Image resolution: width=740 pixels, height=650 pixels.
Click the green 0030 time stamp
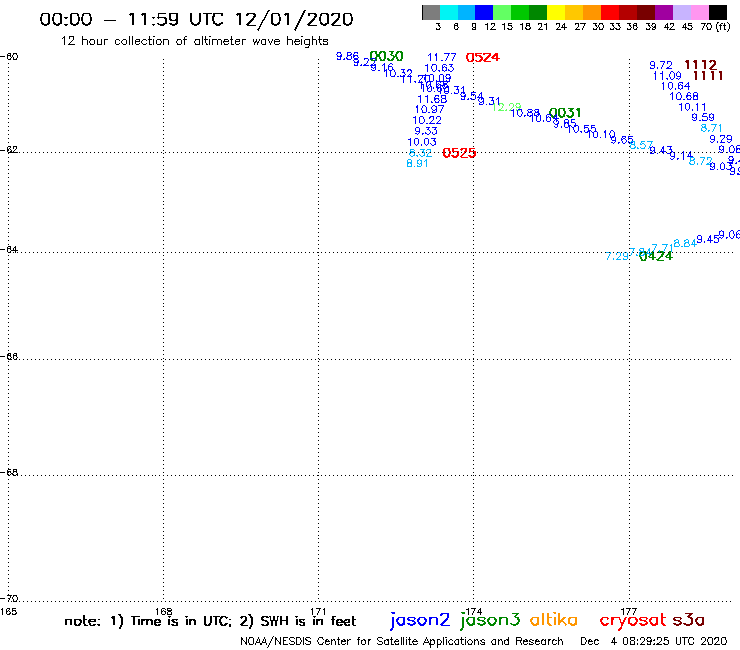[387, 56]
